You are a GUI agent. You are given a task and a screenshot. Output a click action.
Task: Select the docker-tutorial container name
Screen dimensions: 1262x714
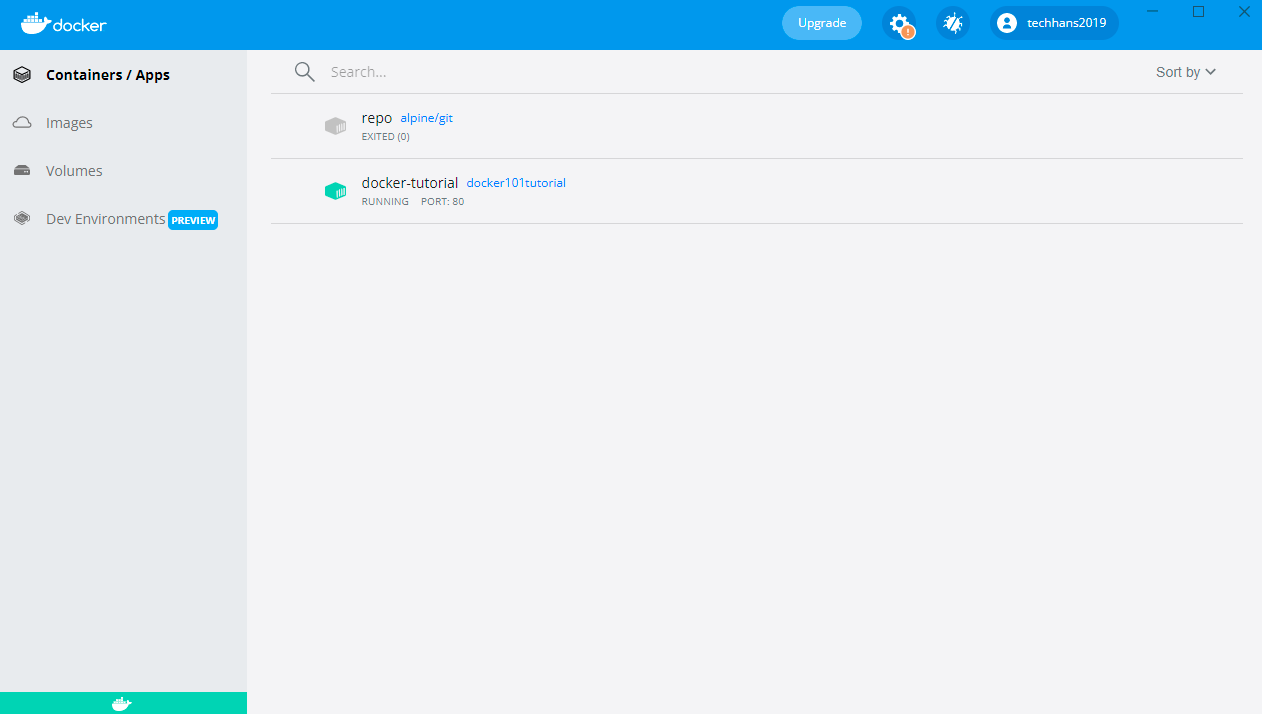click(x=410, y=183)
